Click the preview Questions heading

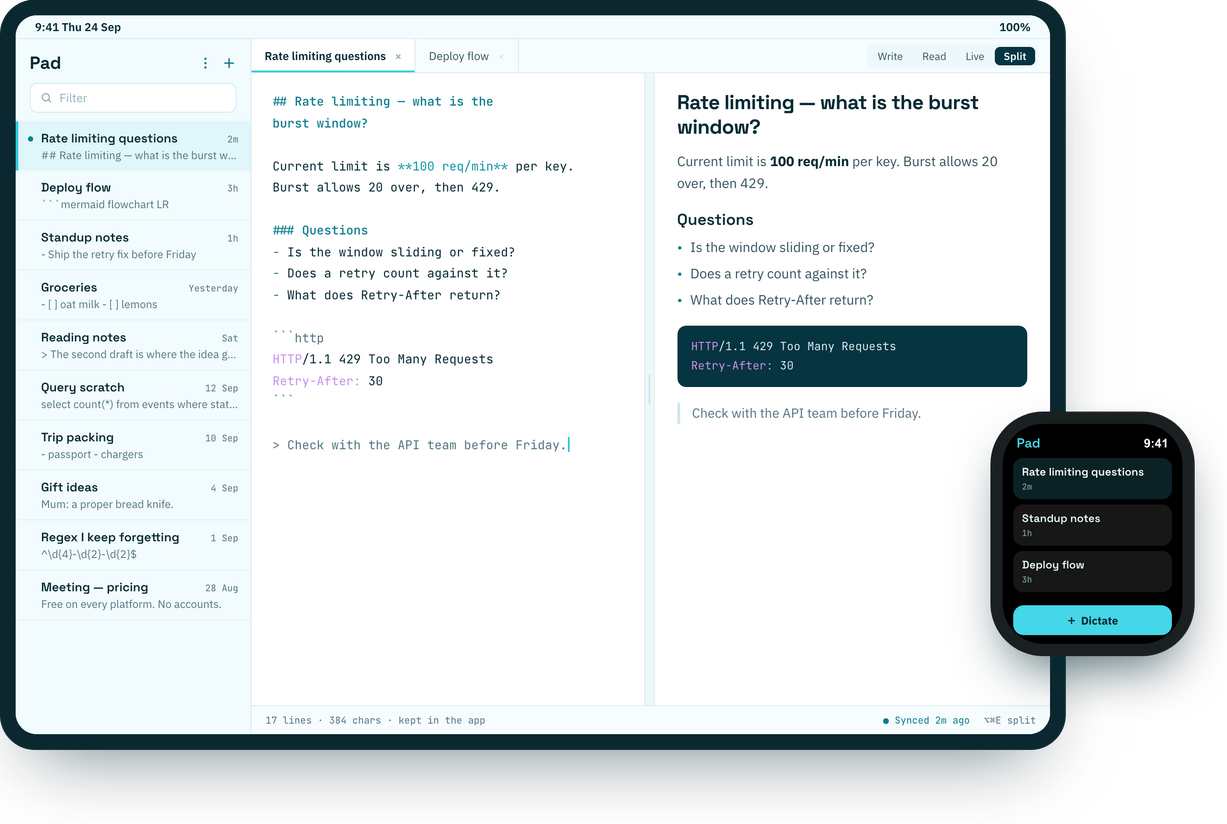tap(715, 220)
